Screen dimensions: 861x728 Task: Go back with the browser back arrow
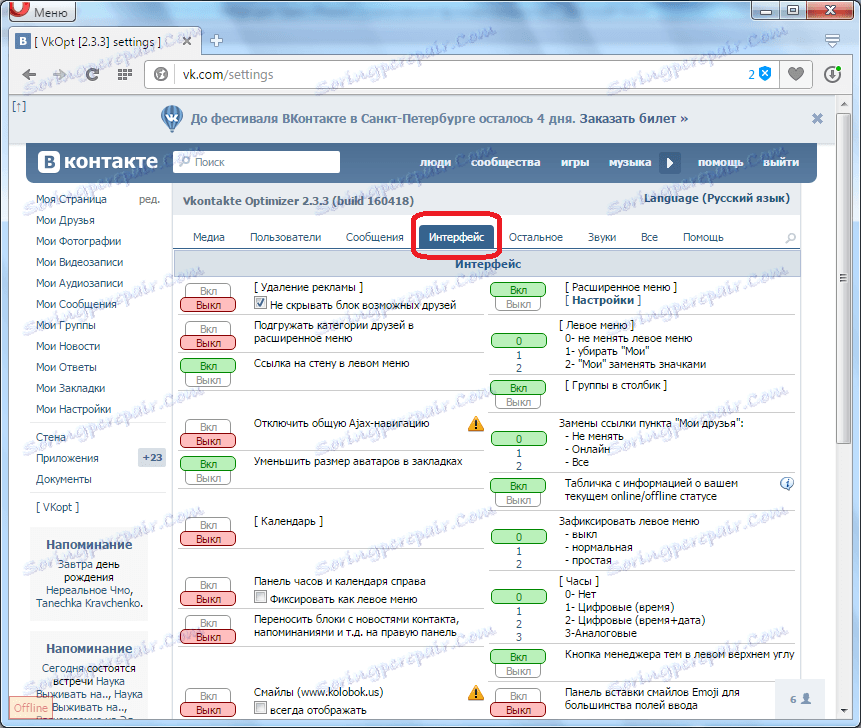pos(29,75)
